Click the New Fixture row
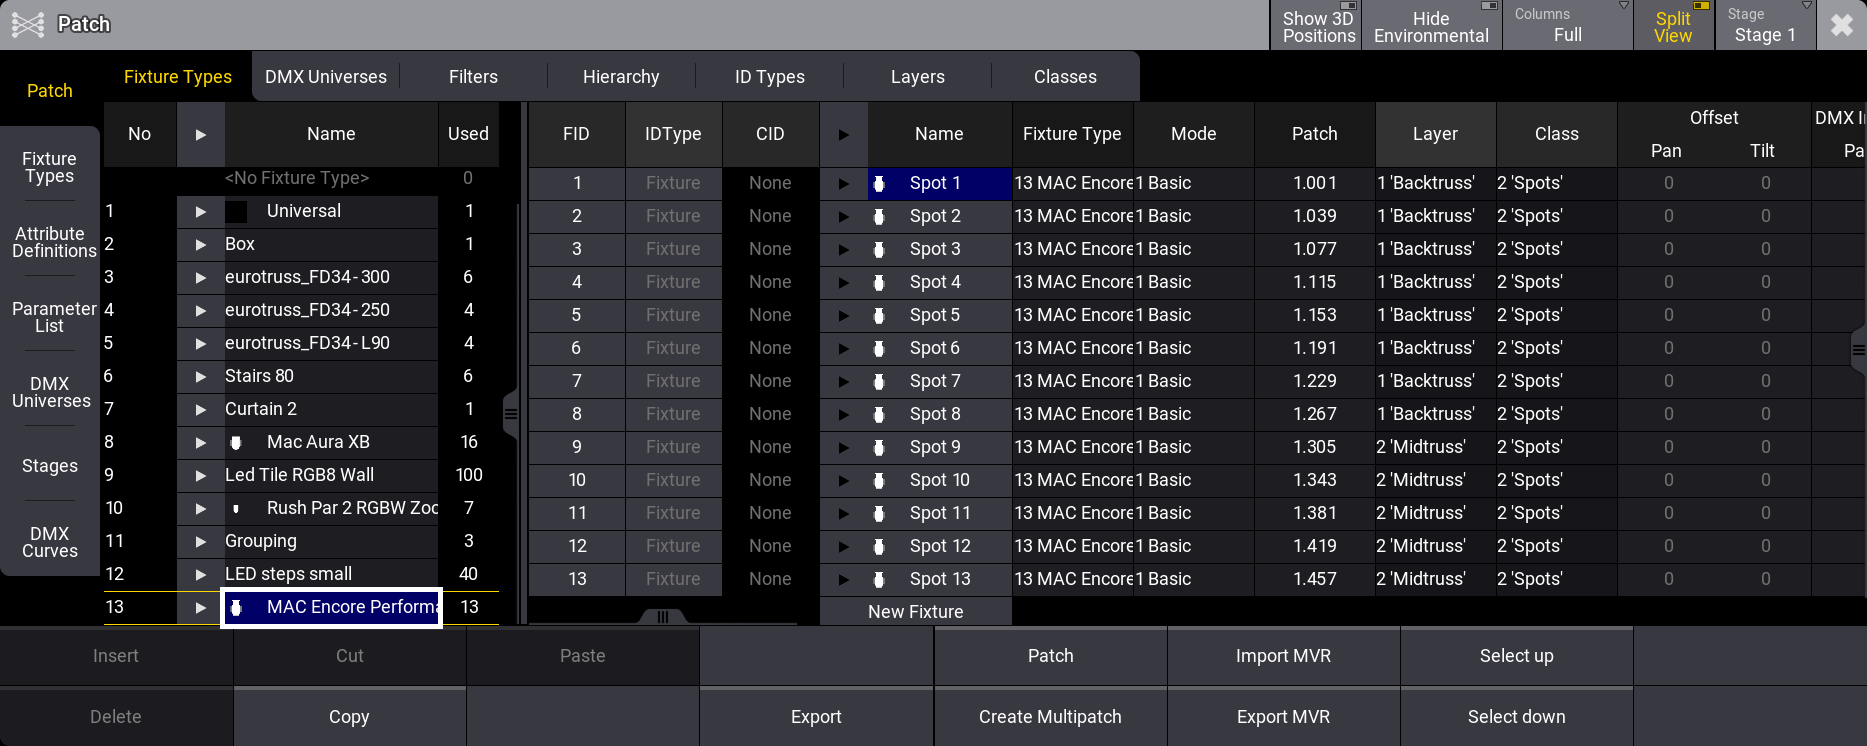This screenshot has height=746, width=1867. [x=915, y=612]
